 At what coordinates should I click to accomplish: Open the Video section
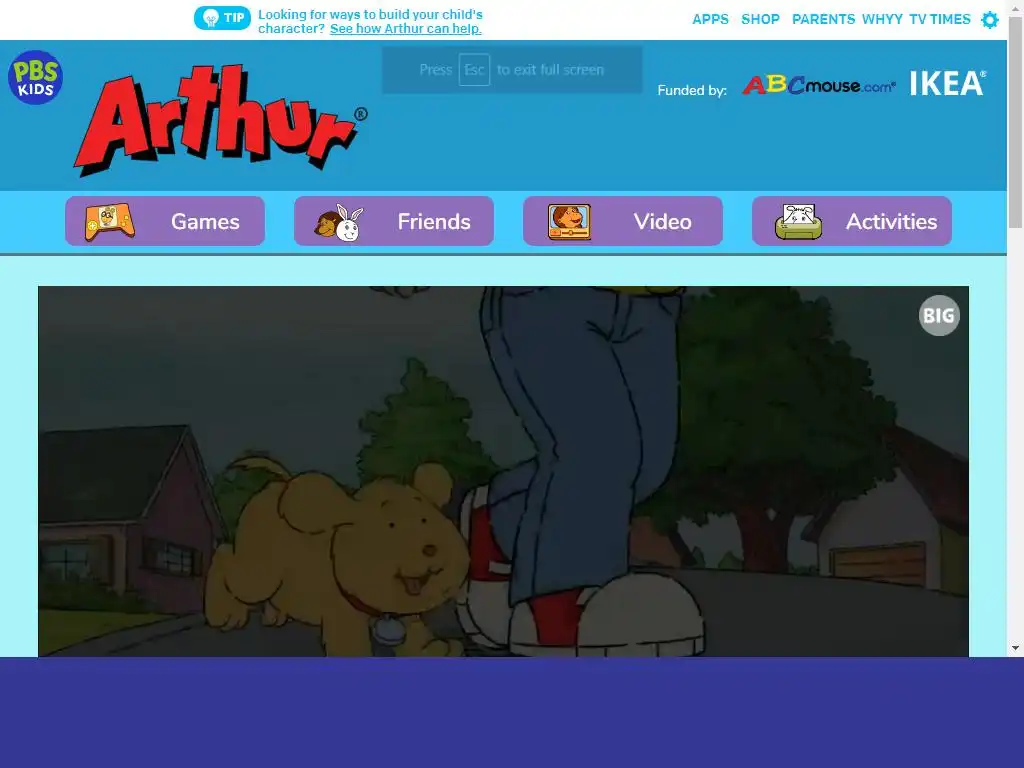point(623,221)
